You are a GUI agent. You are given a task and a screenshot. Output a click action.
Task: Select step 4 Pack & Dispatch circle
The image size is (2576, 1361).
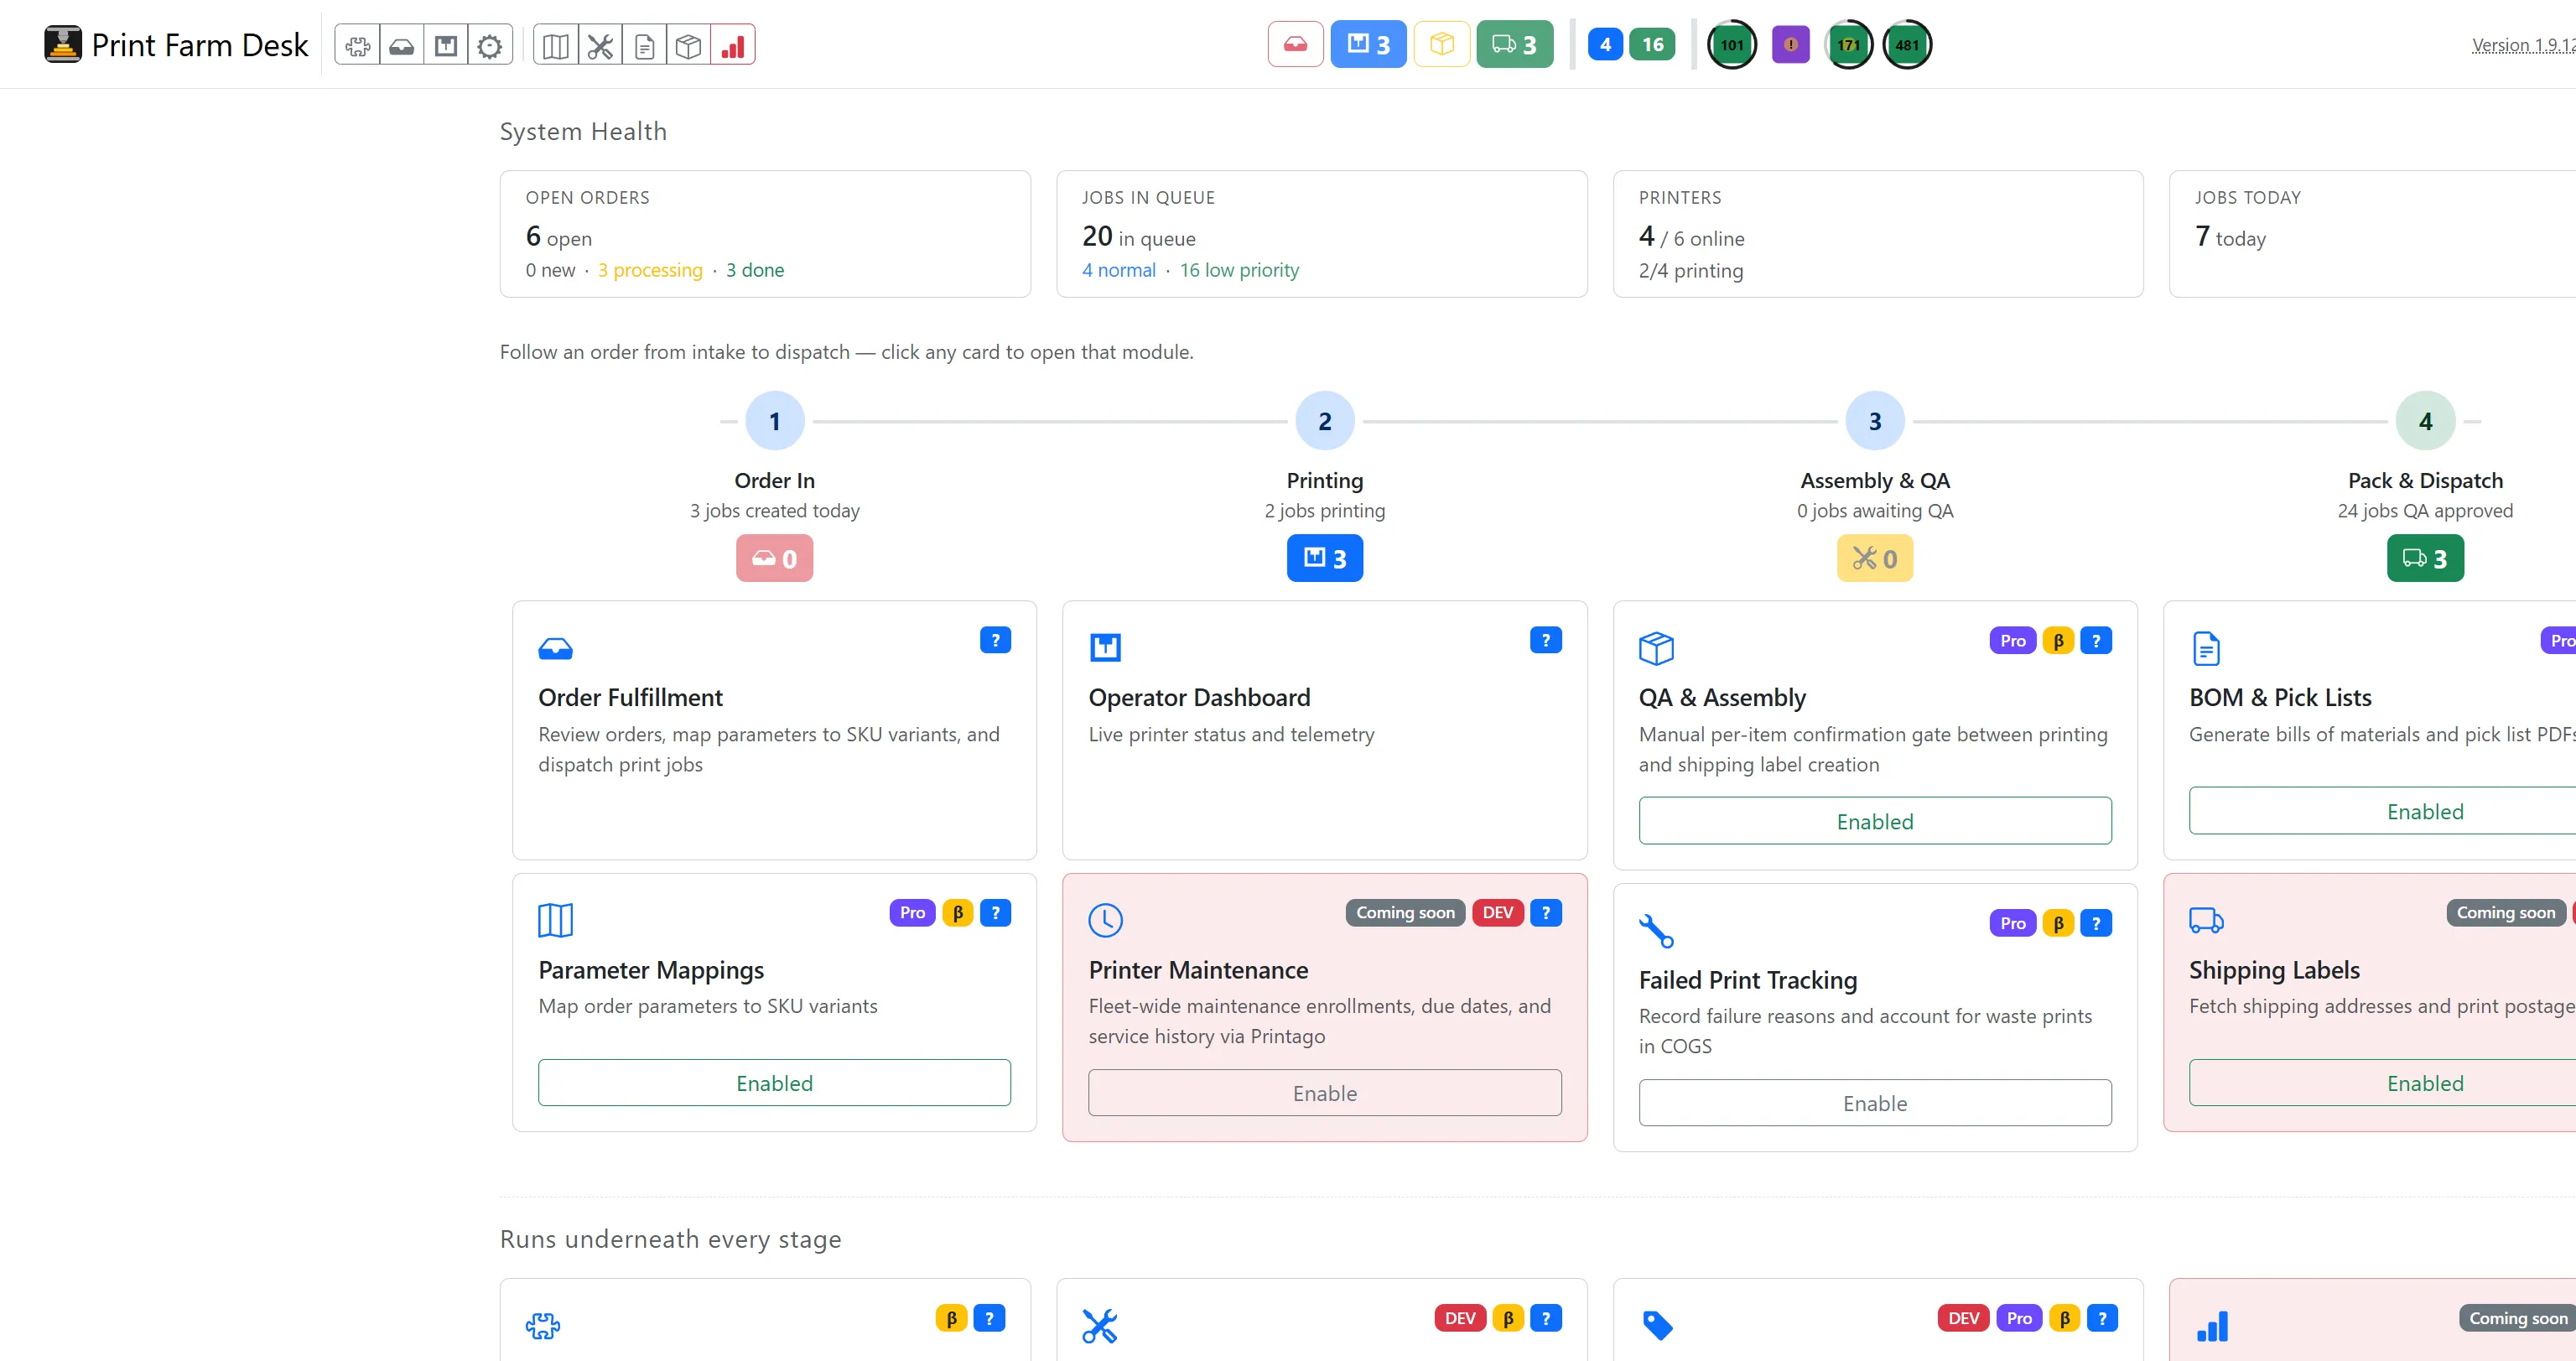(2424, 421)
